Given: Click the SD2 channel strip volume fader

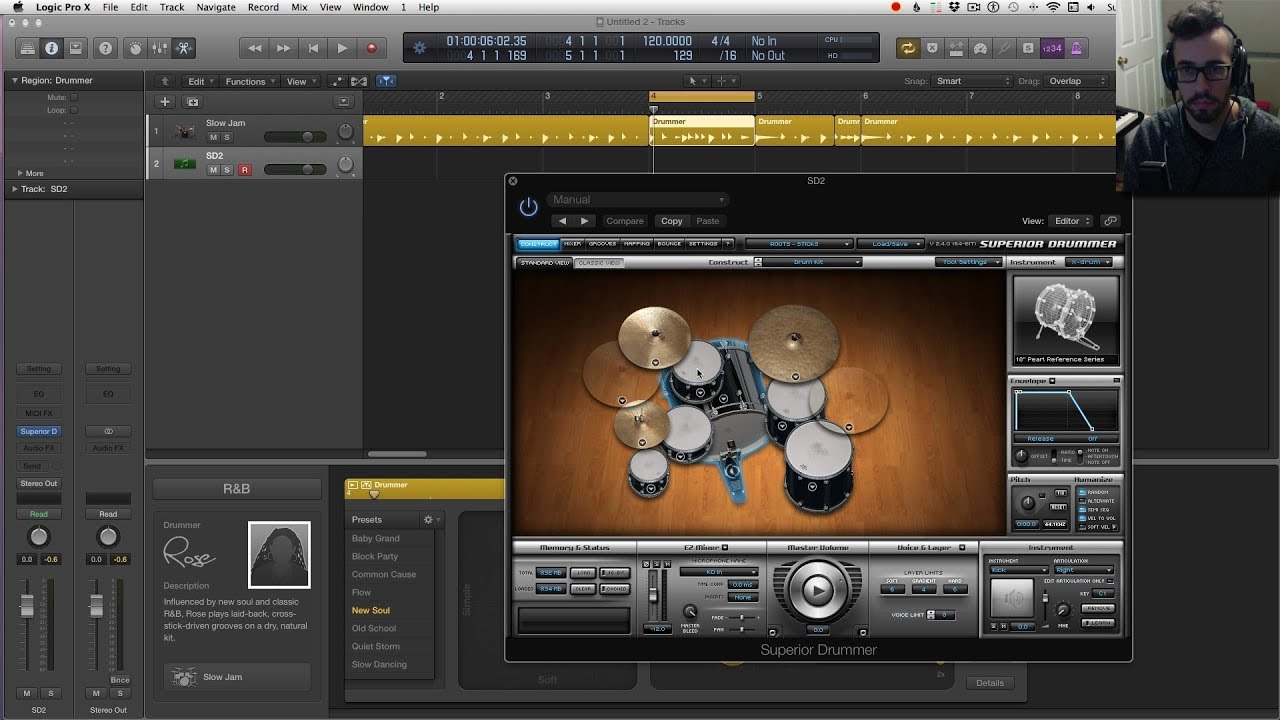Looking at the screenshot, I should tap(27, 607).
